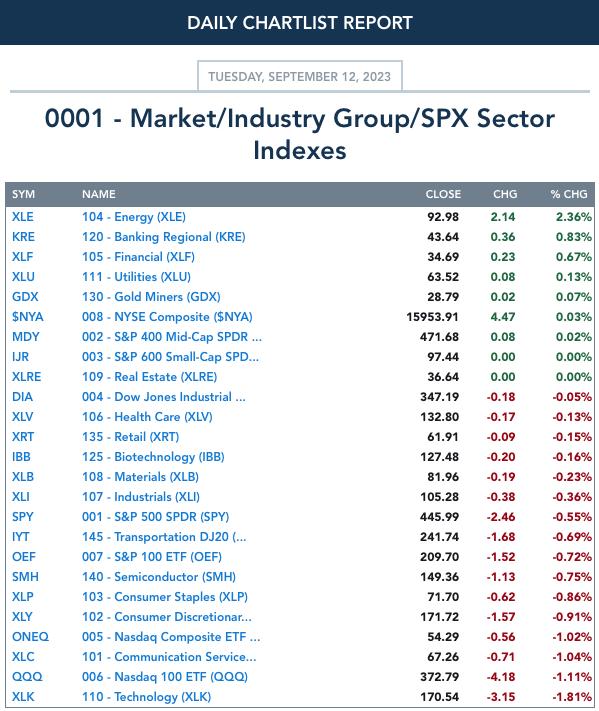
Task: Sort by the CLOSE column header
Action: click(443, 194)
